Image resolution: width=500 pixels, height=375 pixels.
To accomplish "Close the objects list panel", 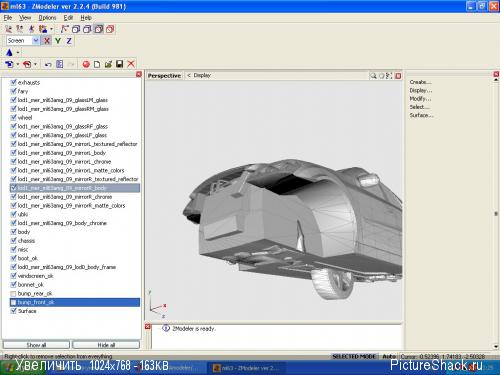I will tap(139, 74).
